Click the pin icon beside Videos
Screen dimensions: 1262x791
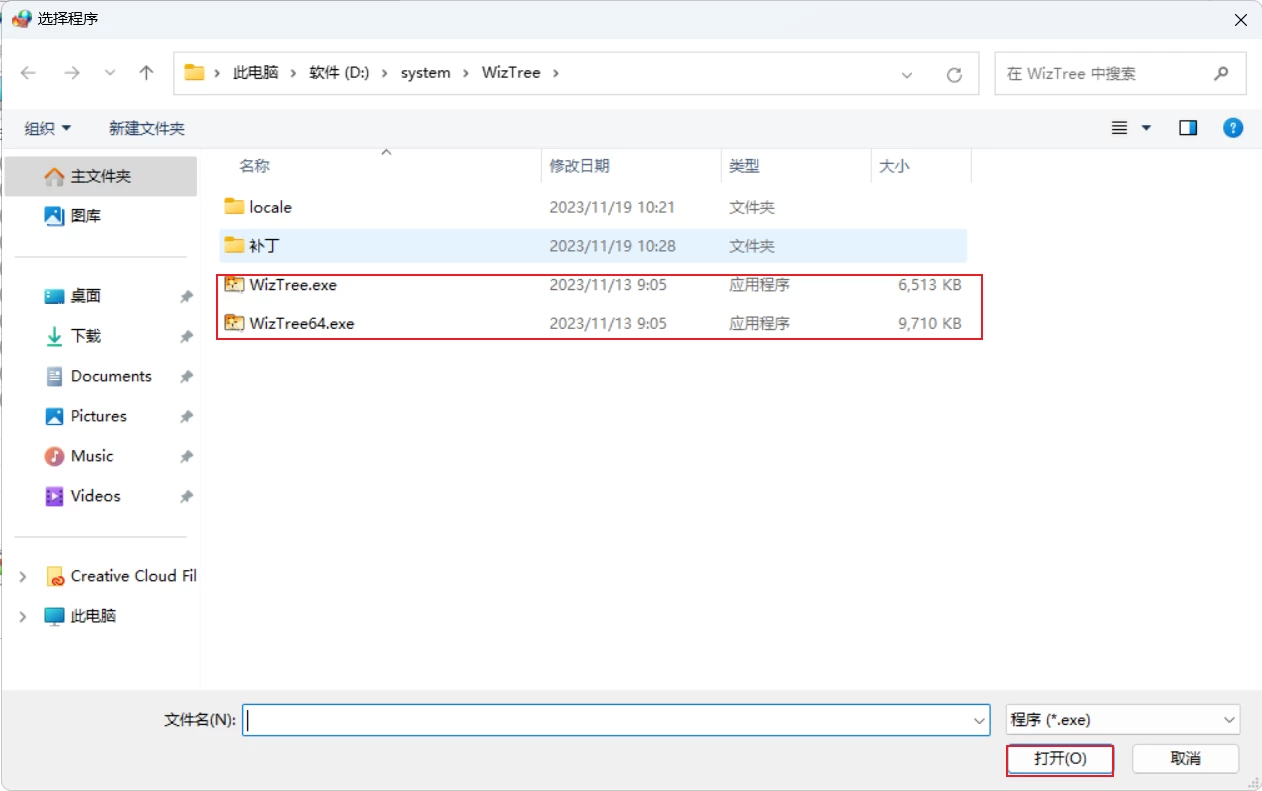(x=186, y=497)
